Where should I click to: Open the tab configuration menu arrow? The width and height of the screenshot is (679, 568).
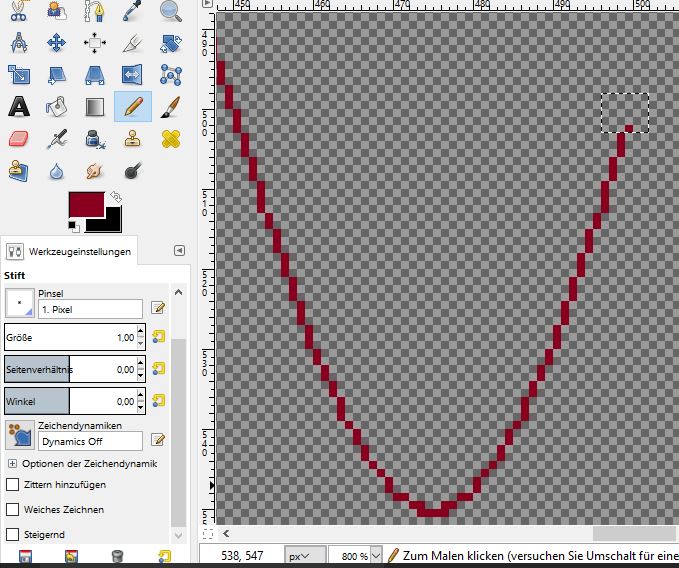point(179,251)
